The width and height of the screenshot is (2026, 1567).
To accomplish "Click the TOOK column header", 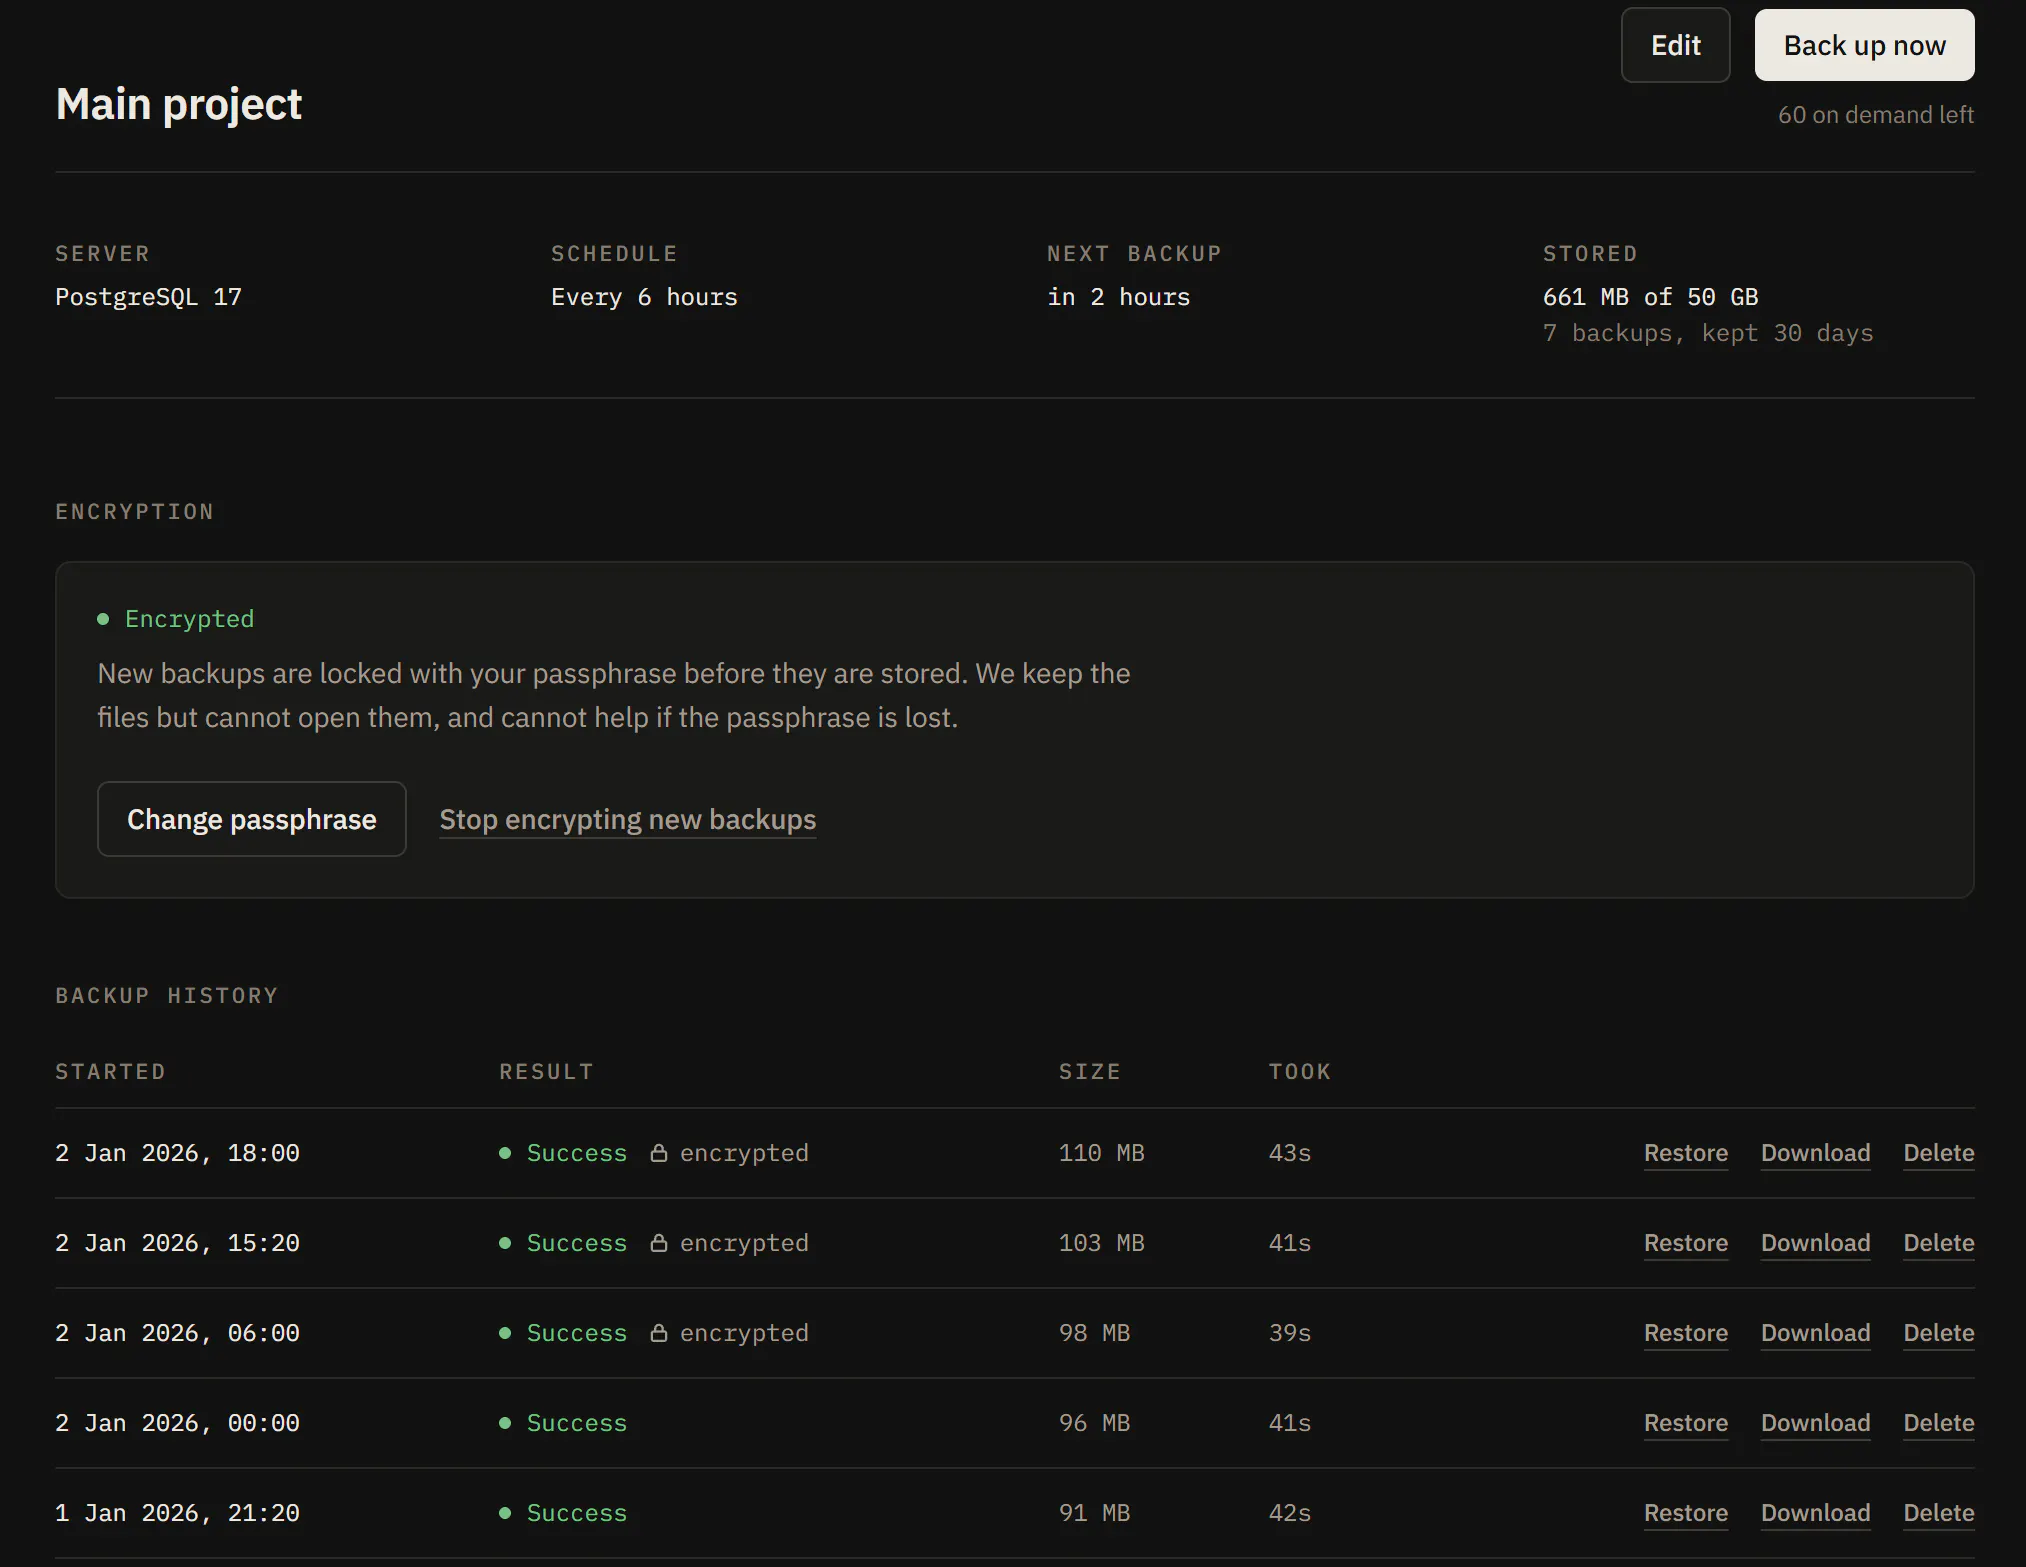I will [x=1299, y=1072].
